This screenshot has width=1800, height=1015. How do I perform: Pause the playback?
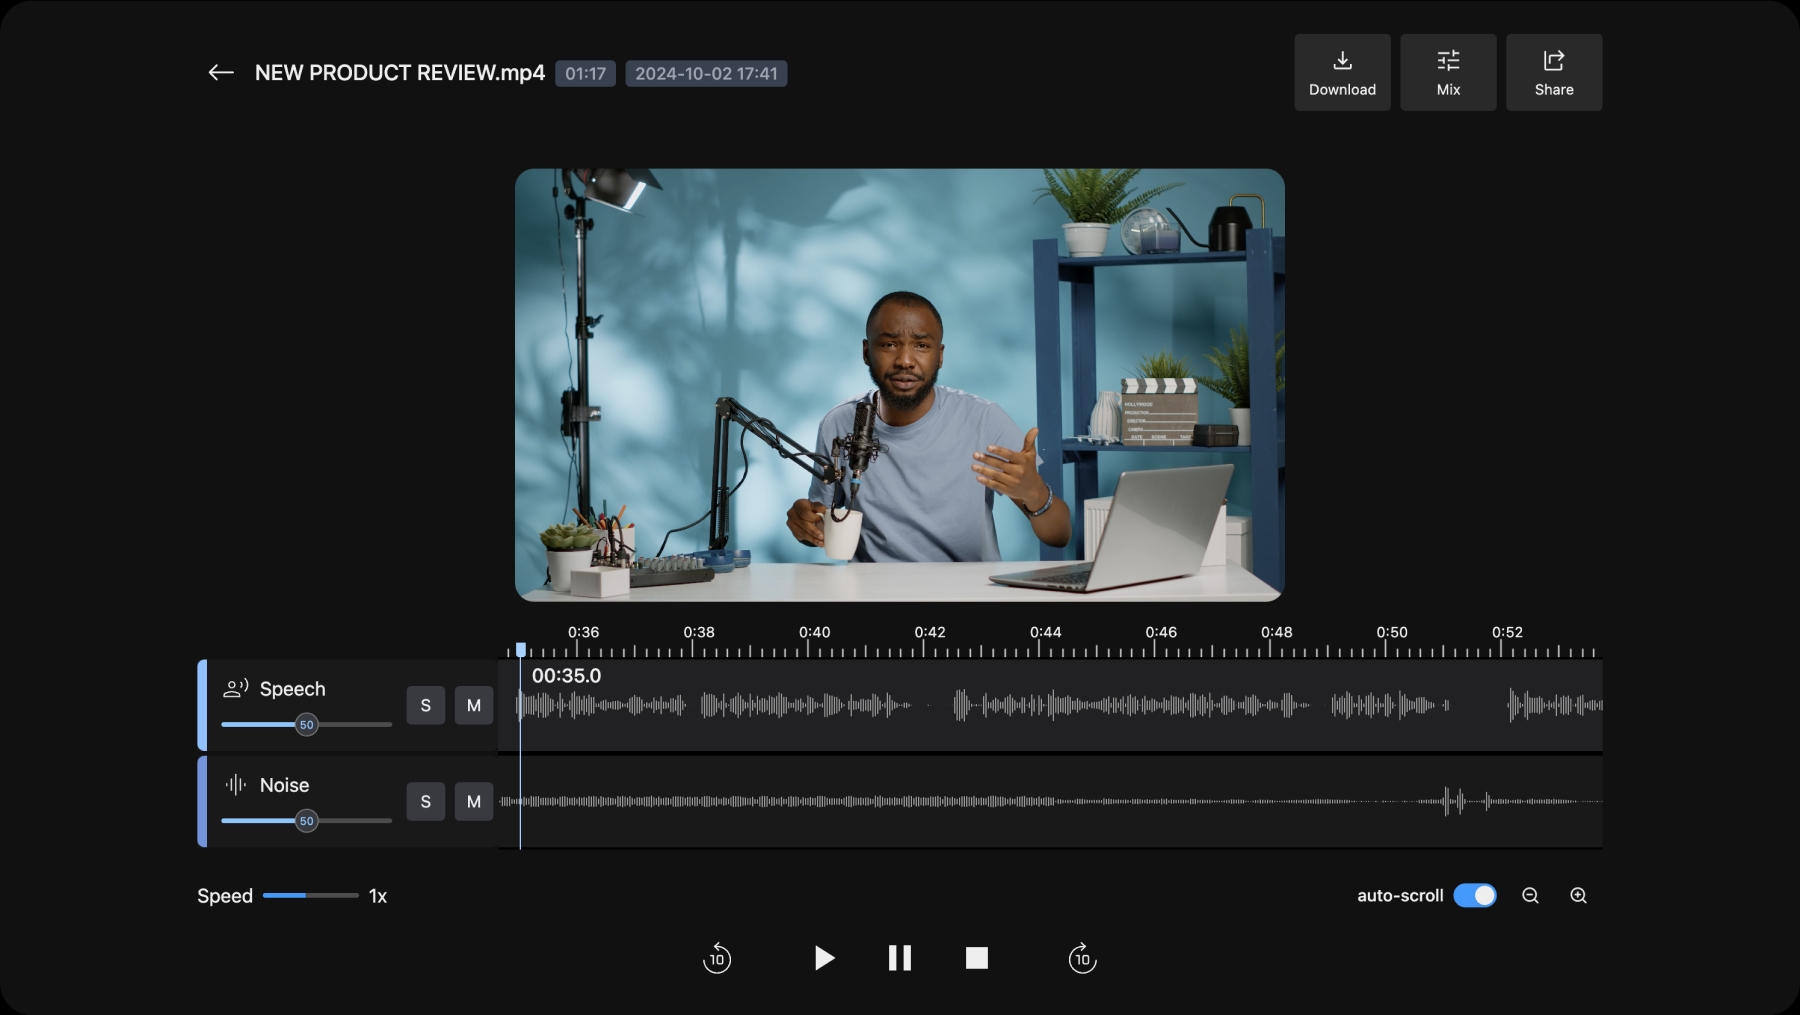point(899,958)
